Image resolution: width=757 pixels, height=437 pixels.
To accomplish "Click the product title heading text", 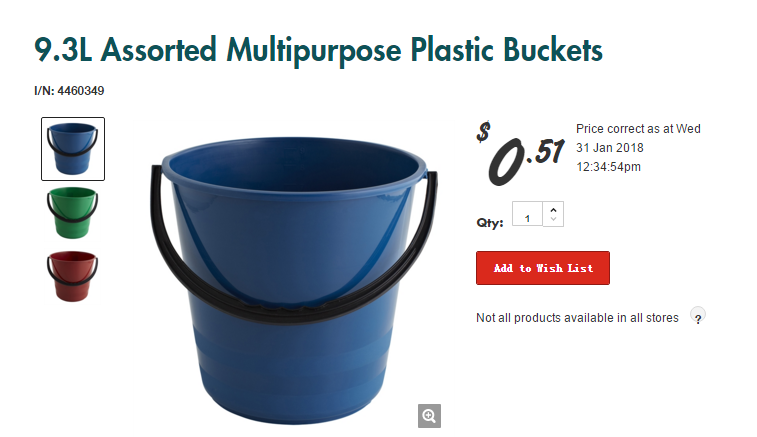I will (x=318, y=50).
